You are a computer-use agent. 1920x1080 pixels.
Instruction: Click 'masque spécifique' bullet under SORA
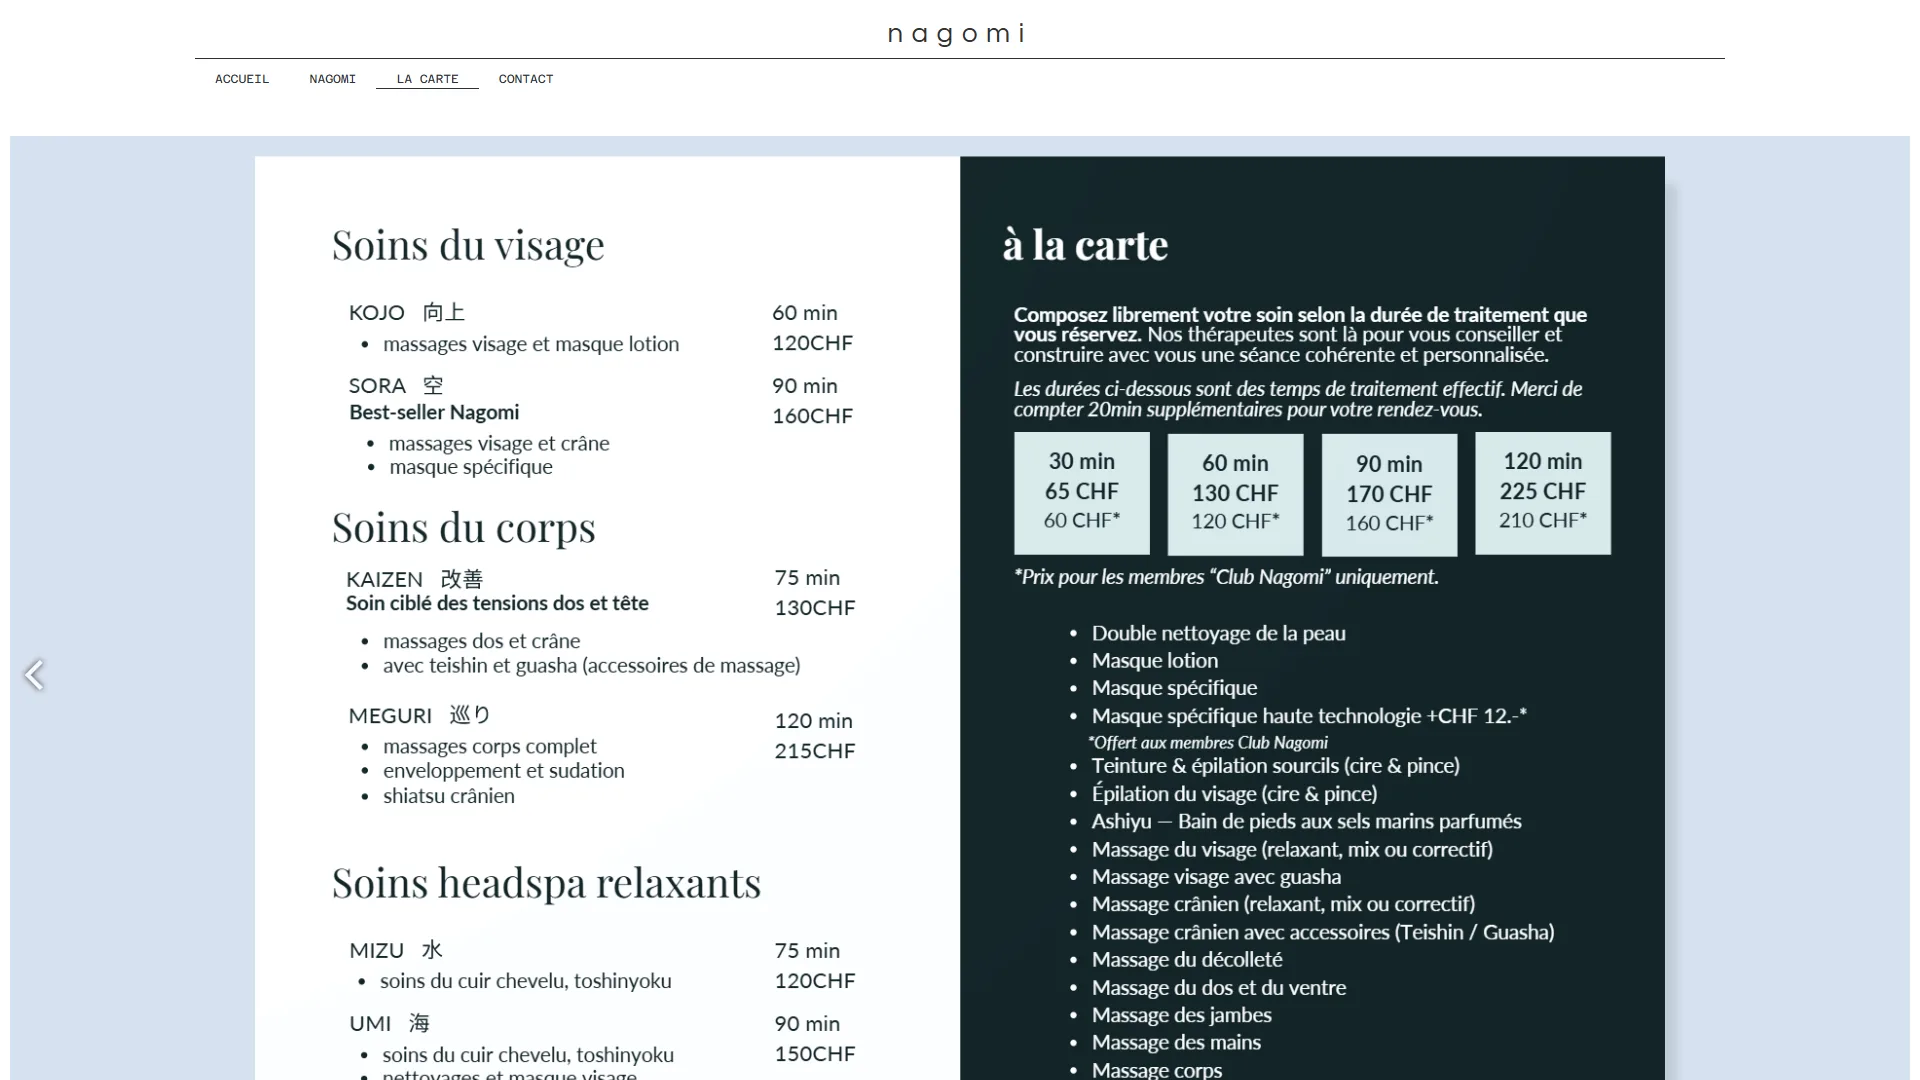pos(471,467)
